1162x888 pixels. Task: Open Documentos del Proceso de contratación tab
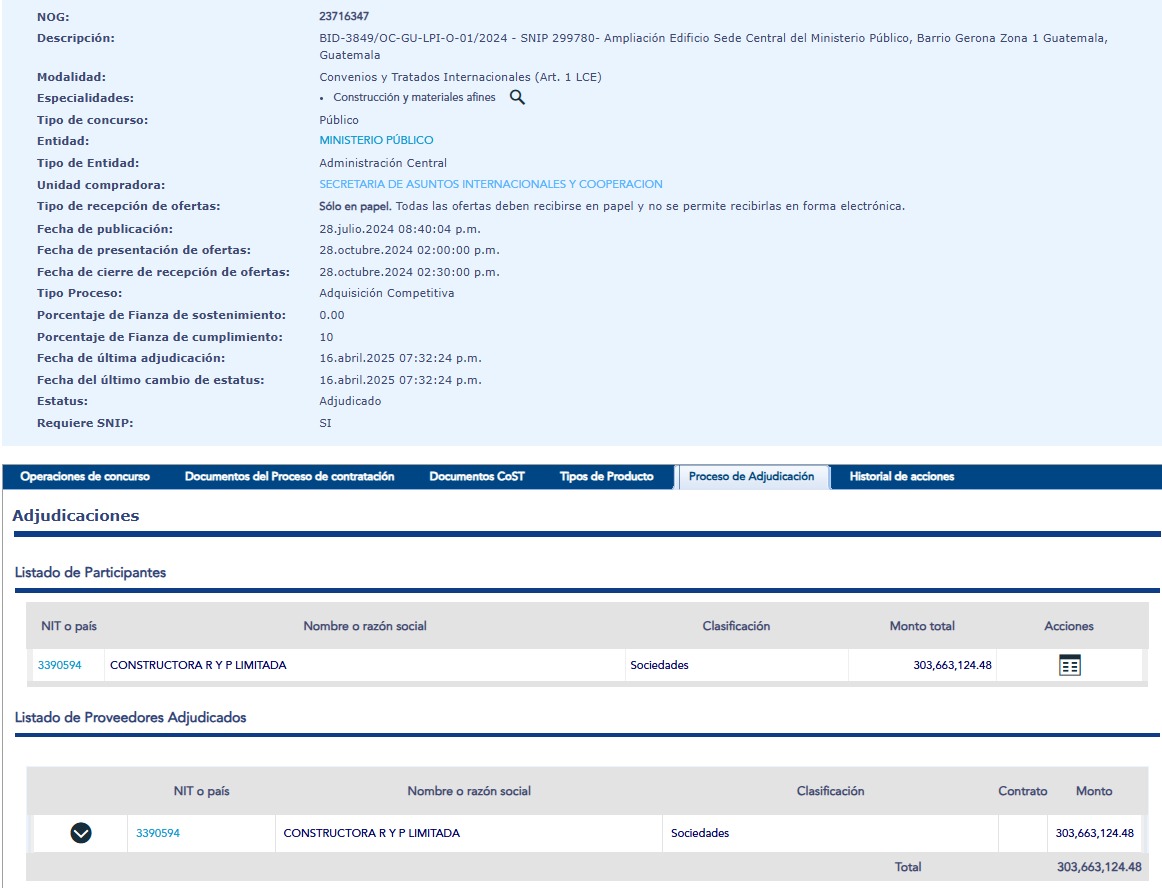[289, 477]
